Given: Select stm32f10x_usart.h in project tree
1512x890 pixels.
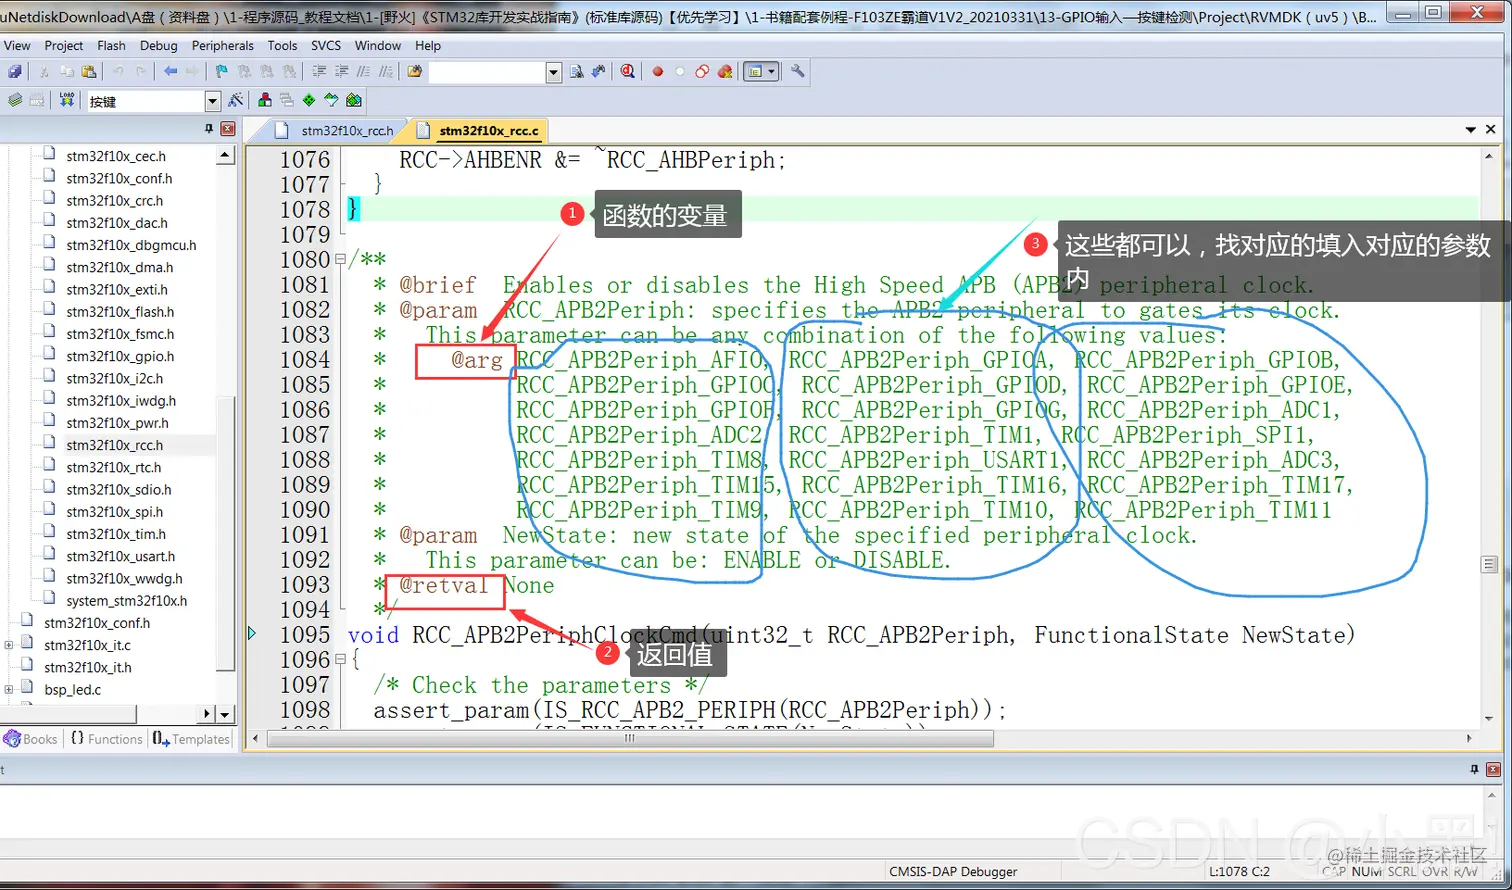Looking at the screenshot, I should [120, 556].
